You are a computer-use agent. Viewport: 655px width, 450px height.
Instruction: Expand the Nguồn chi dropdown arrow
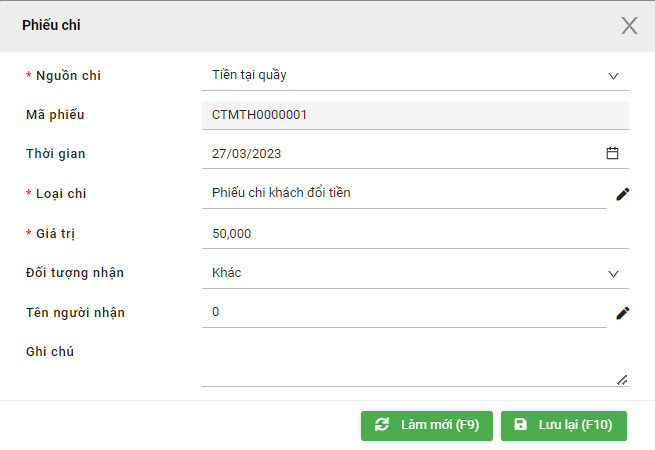click(x=613, y=76)
